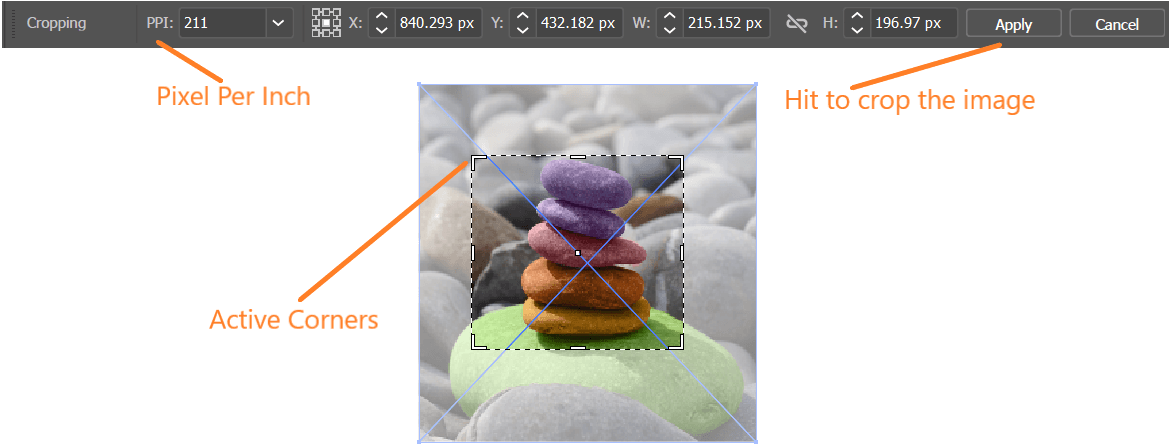Screen dimensions: 1172x445
Task: Increase the H height with up arrow
Action: (857, 16)
